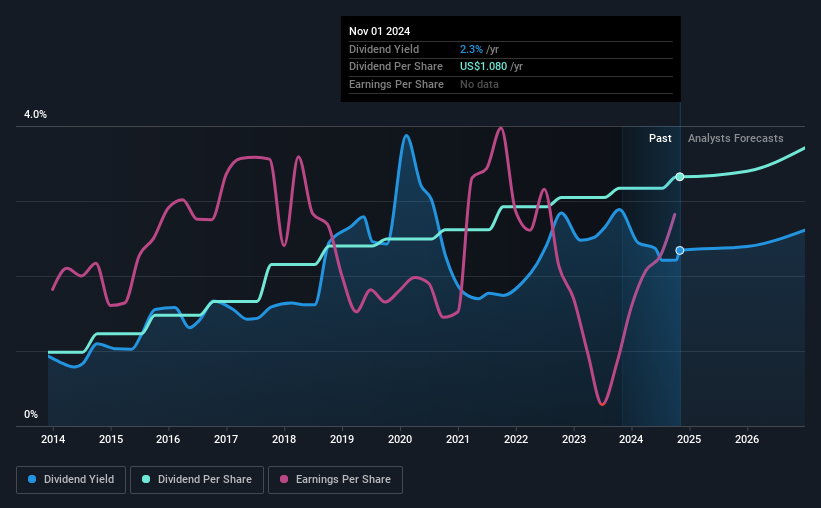Select the teal Dividend Per Share data point marker
The image size is (821, 508).
click(x=680, y=176)
